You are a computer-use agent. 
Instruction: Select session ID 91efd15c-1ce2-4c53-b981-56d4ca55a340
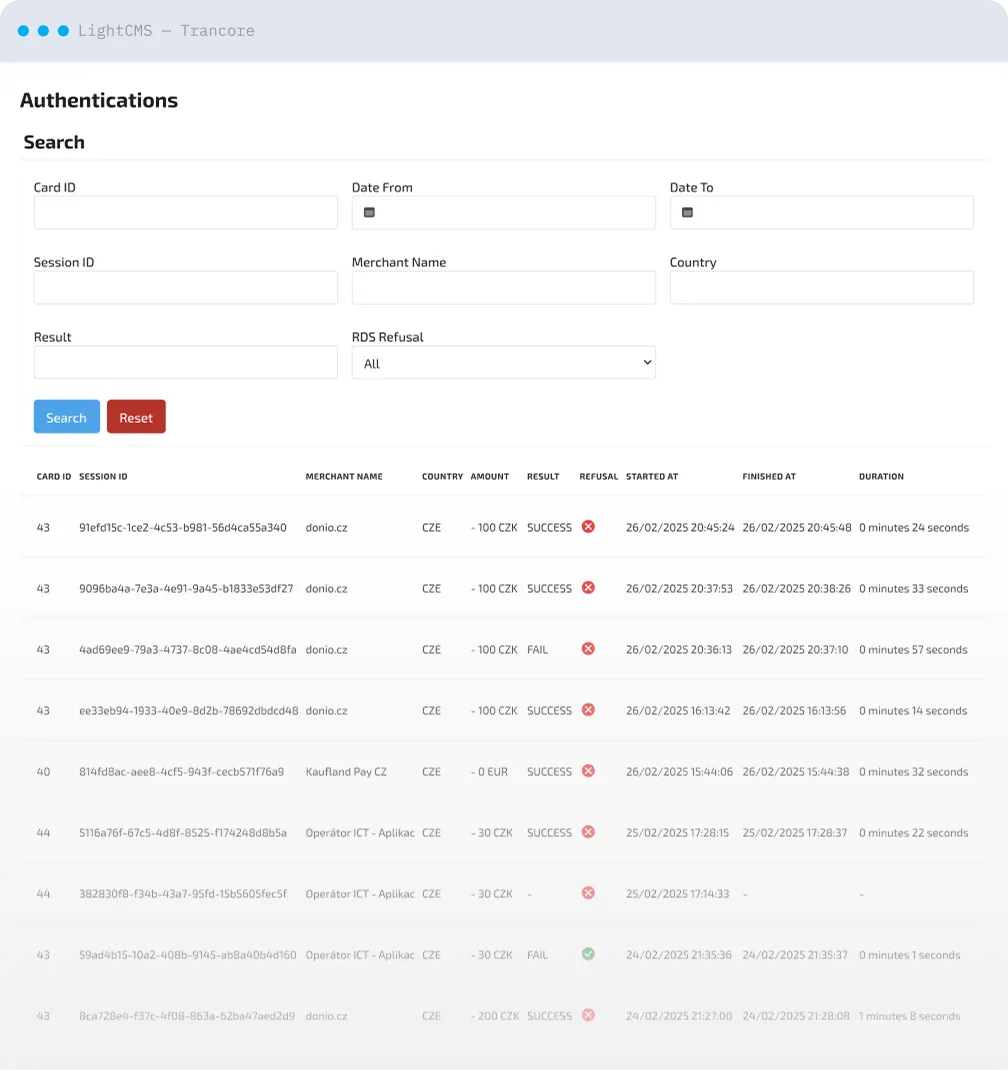pos(183,527)
